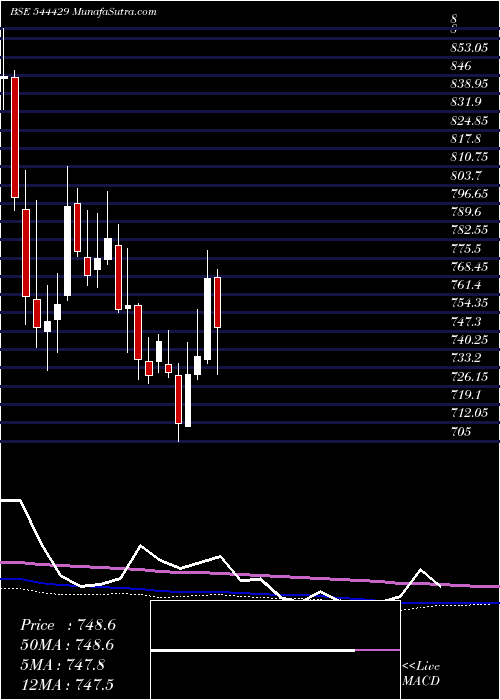This screenshot has width=500, height=700.
Task: Click the 50MA : 748.6 readout
Action: (x=67, y=645)
